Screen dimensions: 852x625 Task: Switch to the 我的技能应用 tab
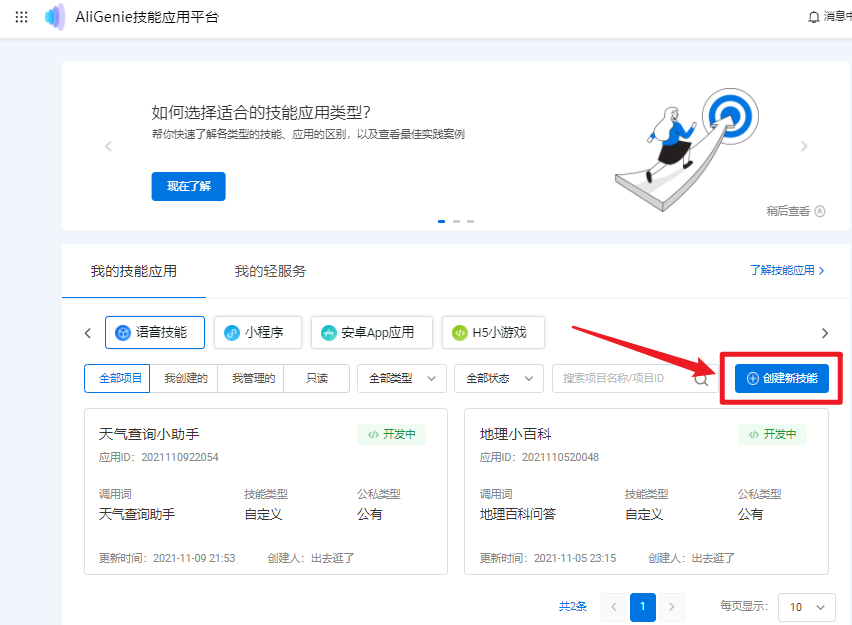click(134, 271)
